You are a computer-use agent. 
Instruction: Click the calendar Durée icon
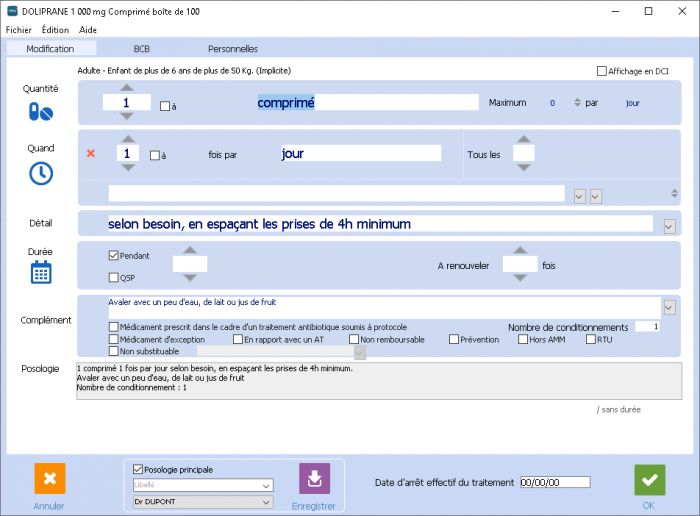coord(41,272)
